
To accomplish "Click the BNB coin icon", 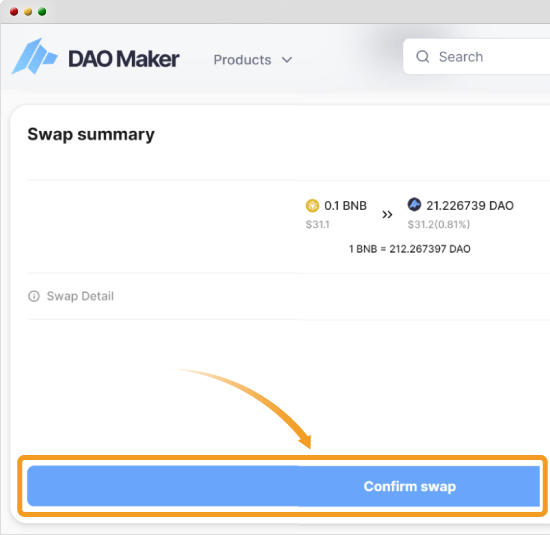I will click(x=312, y=206).
